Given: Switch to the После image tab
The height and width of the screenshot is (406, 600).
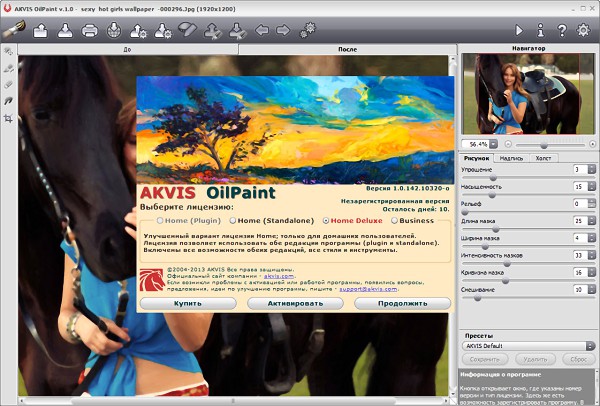Looking at the screenshot, I should (348, 48).
